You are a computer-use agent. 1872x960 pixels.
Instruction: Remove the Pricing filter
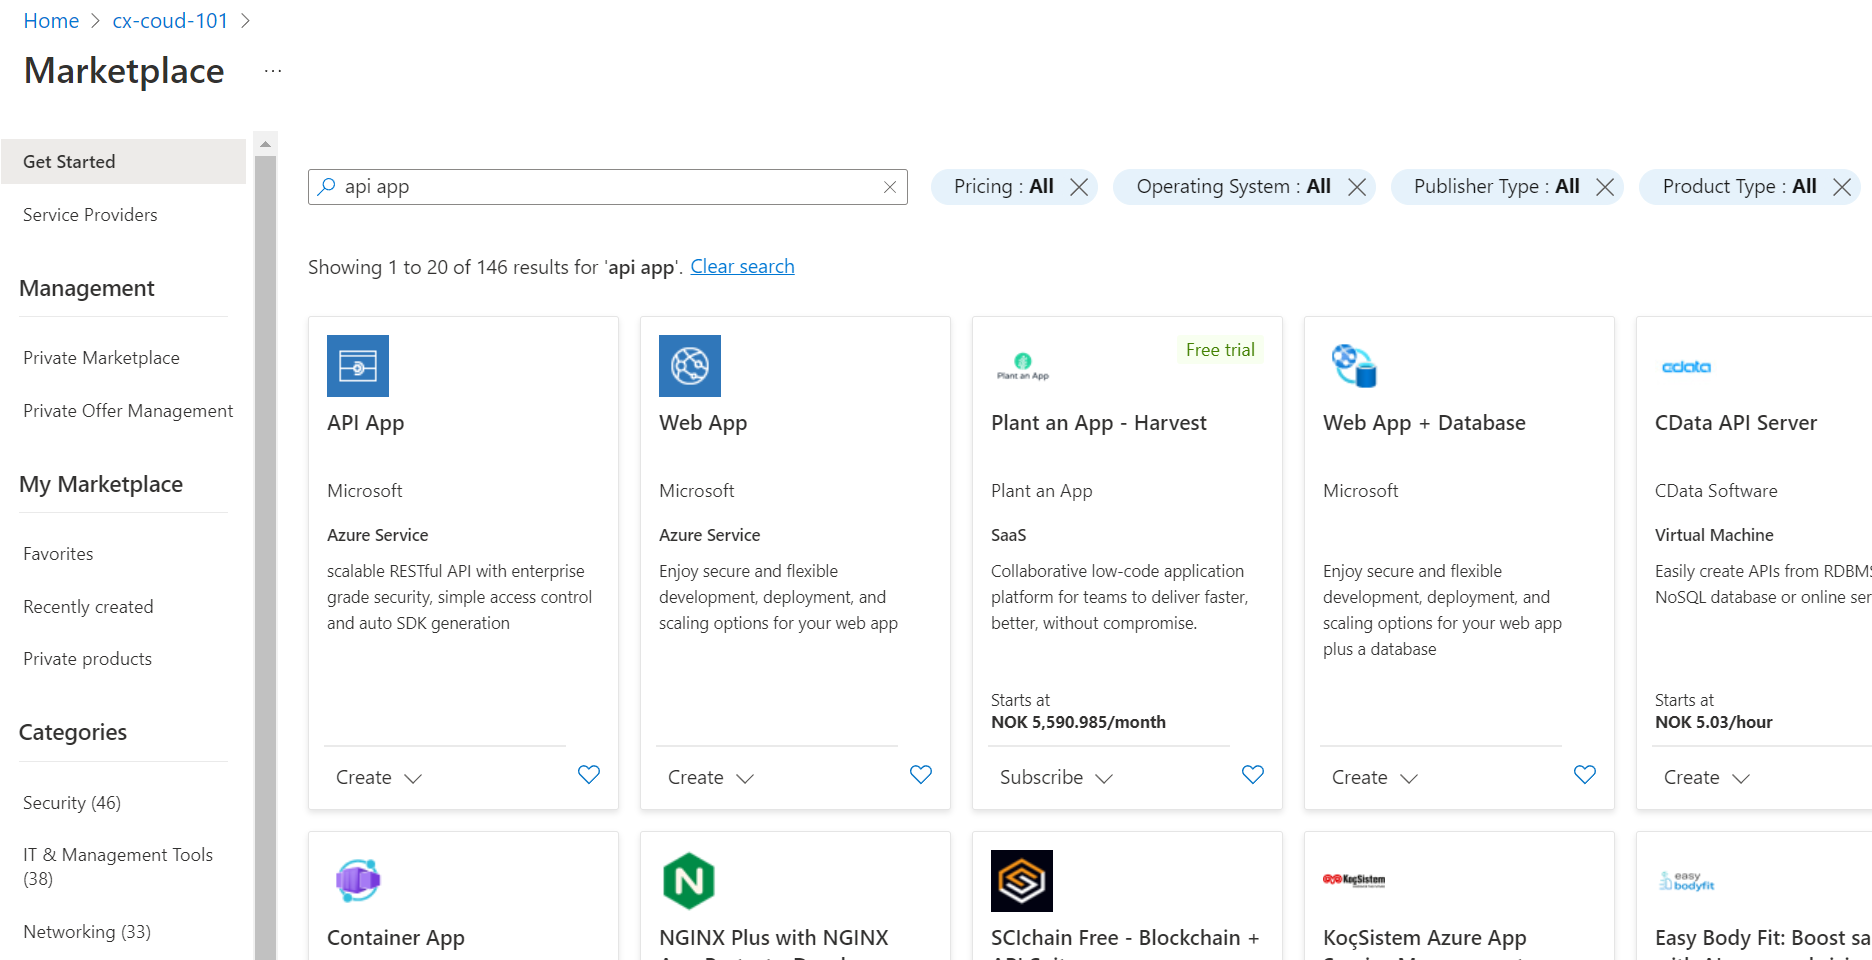click(1079, 187)
